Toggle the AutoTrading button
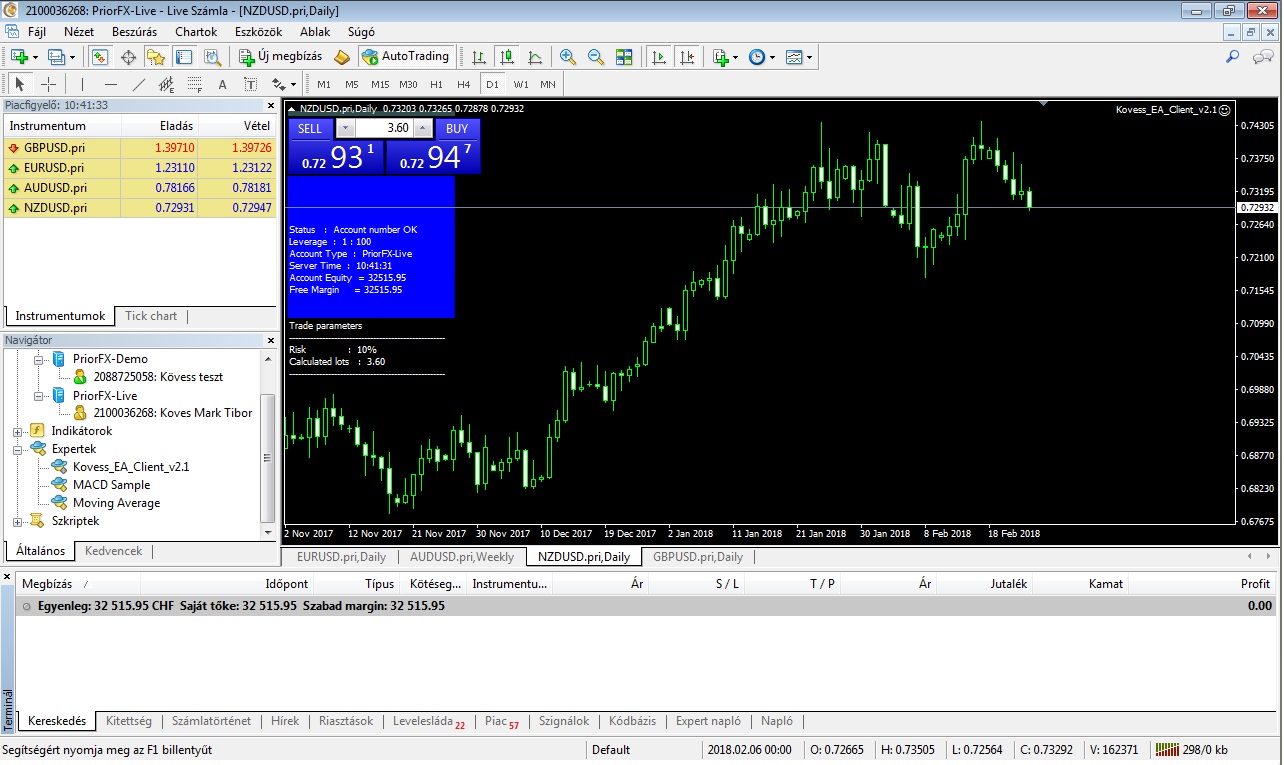 click(x=406, y=57)
